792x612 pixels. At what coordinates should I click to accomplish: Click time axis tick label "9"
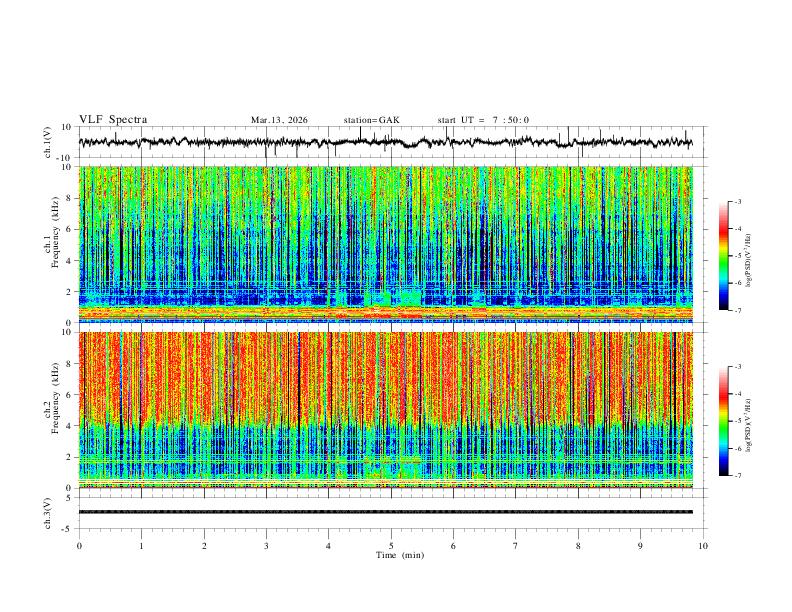point(640,546)
